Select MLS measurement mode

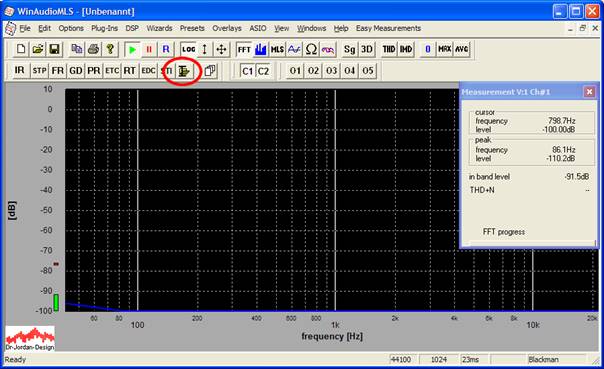(277, 49)
